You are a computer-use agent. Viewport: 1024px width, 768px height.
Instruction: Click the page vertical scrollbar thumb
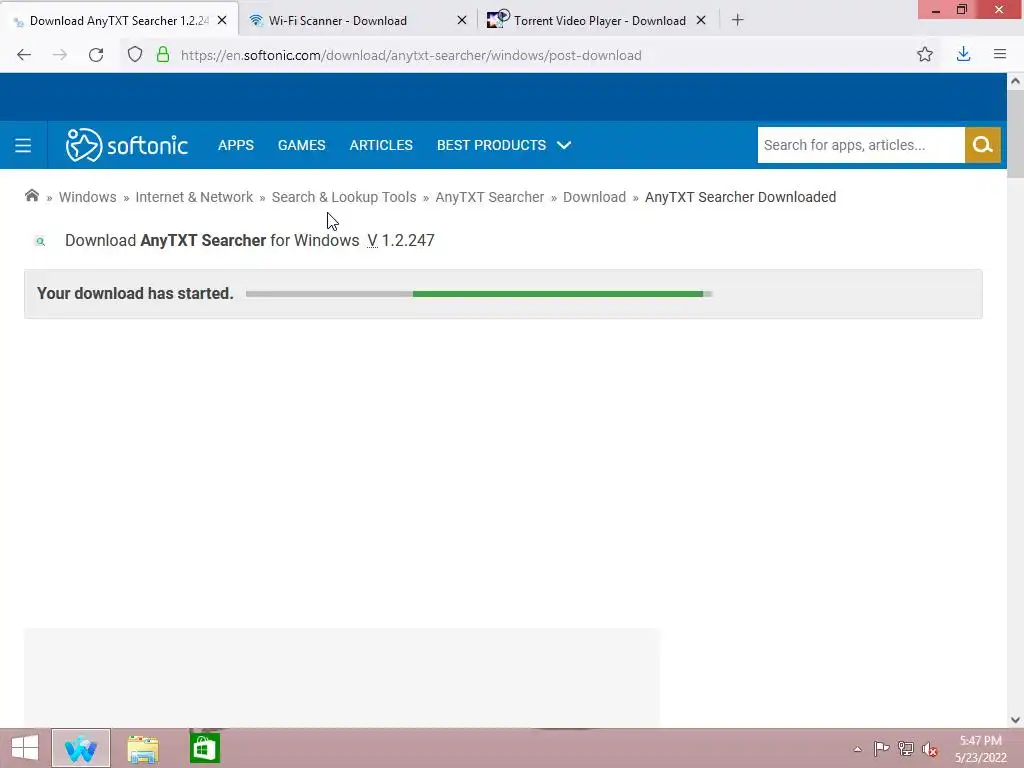coord(1015,134)
